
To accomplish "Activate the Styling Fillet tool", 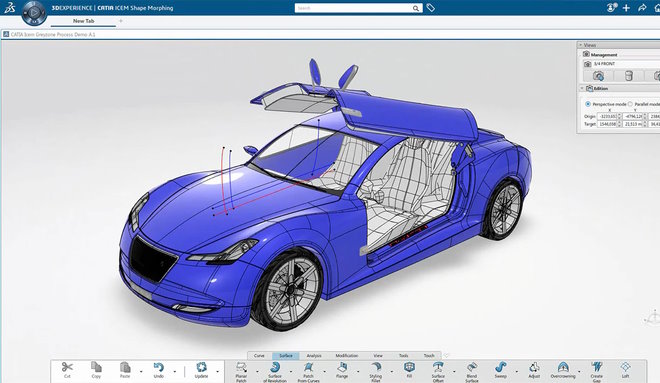I will click(375, 372).
